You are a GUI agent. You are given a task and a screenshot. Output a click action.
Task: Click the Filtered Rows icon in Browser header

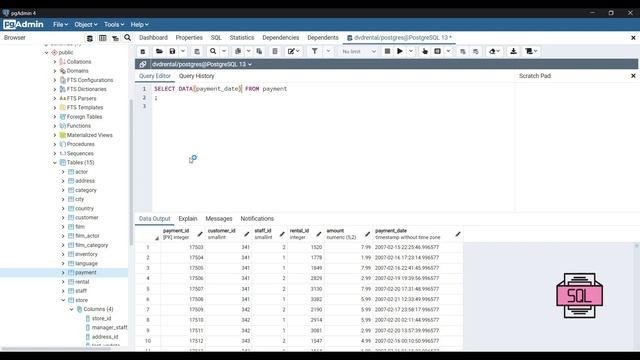pyautogui.click(x=116, y=38)
